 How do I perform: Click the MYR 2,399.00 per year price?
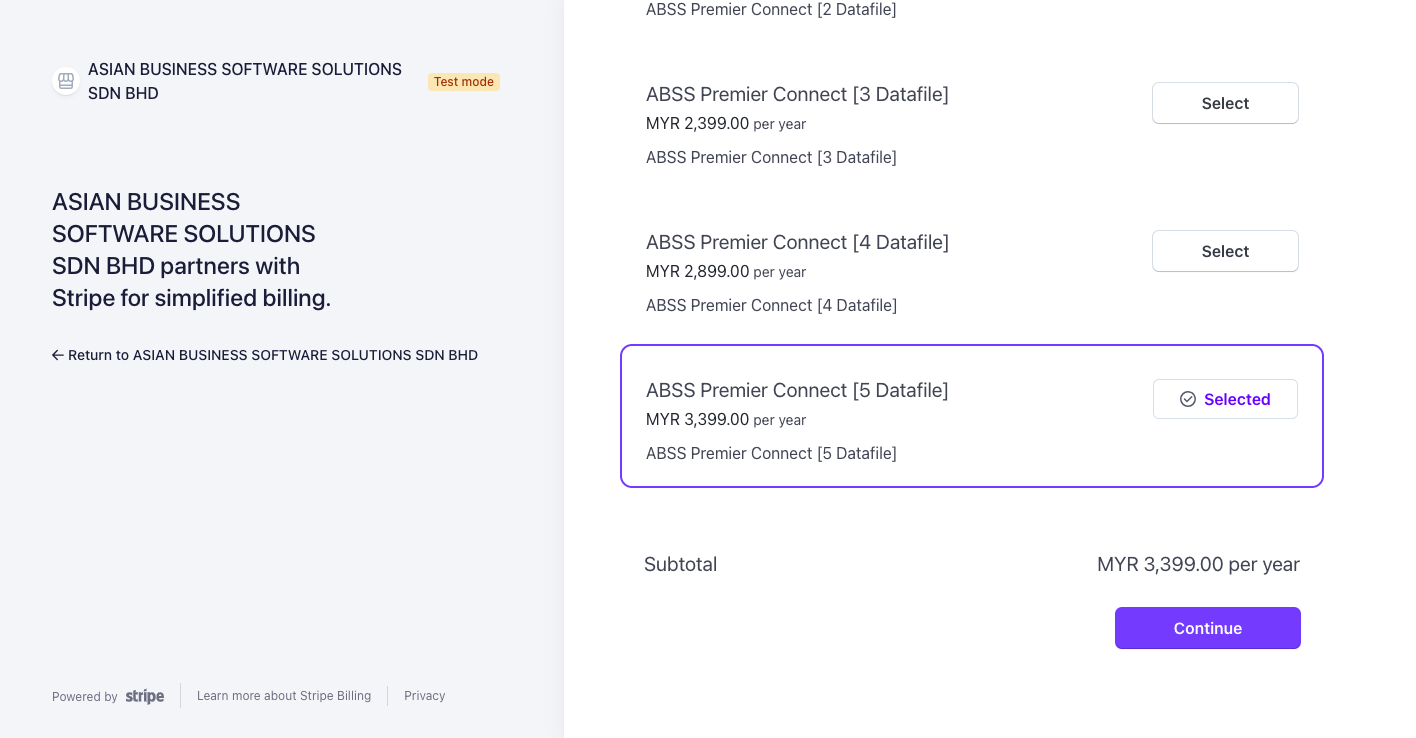click(x=726, y=124)
